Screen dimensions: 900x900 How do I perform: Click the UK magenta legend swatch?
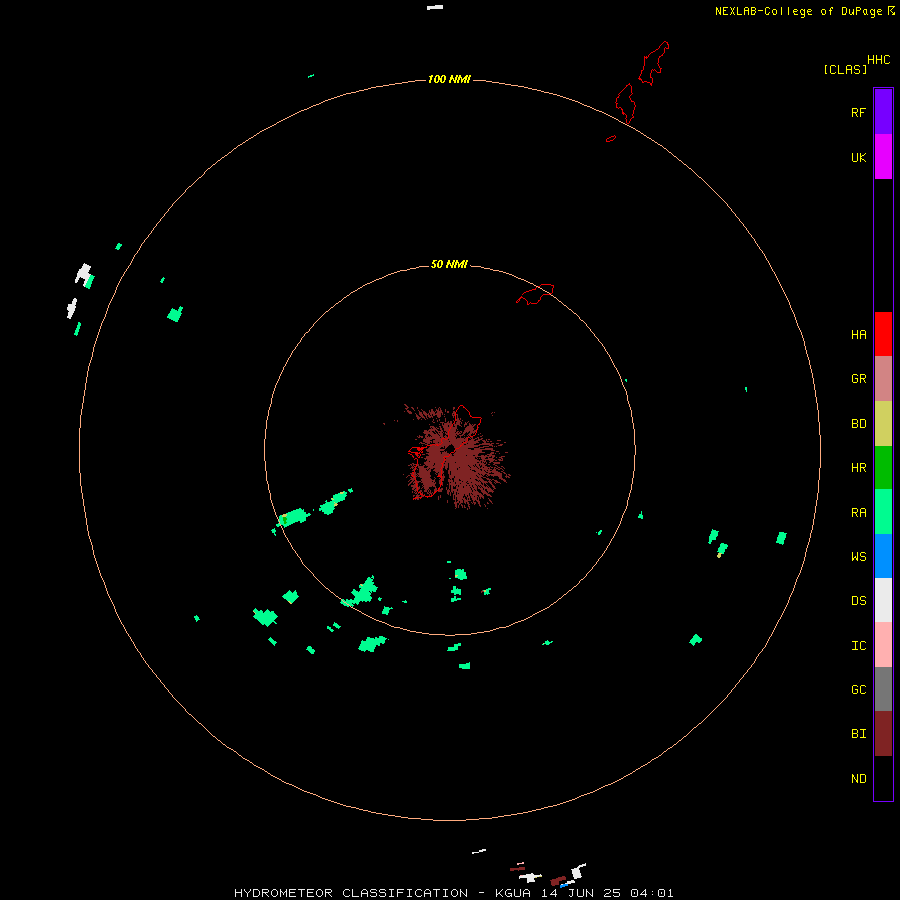pyautogui.click(x=883, y=157)
